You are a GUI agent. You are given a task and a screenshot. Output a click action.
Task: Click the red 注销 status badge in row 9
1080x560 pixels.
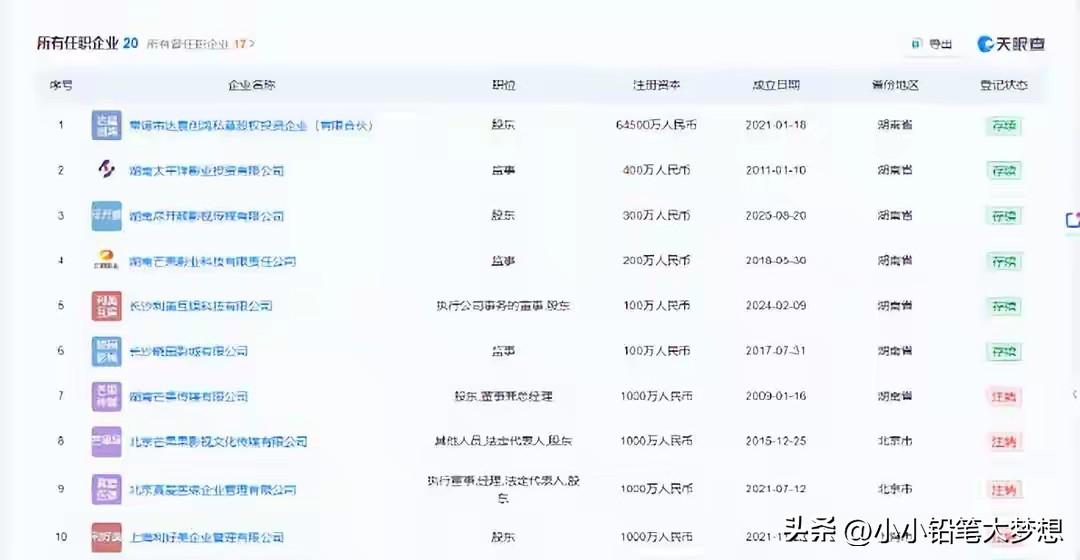click(1004, 490)
